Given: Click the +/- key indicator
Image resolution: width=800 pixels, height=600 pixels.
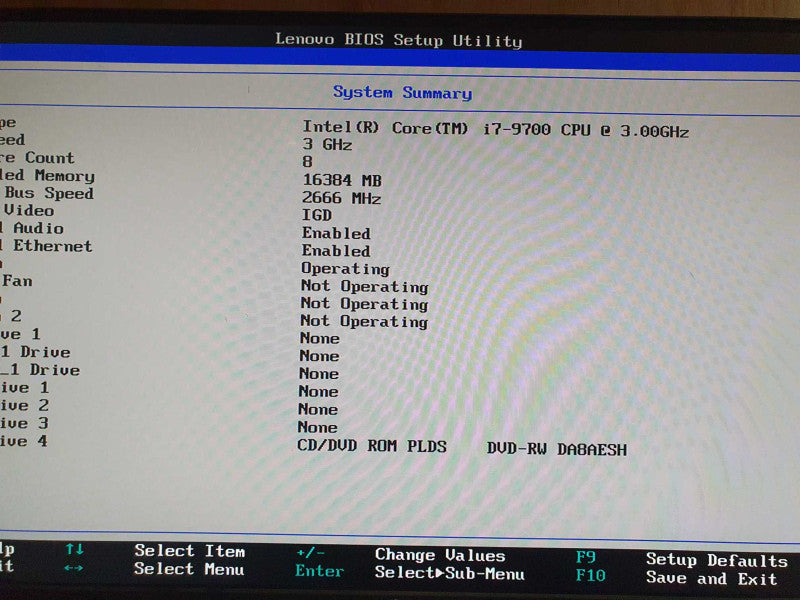Looking at the screenshot, I should click(310, 553).
